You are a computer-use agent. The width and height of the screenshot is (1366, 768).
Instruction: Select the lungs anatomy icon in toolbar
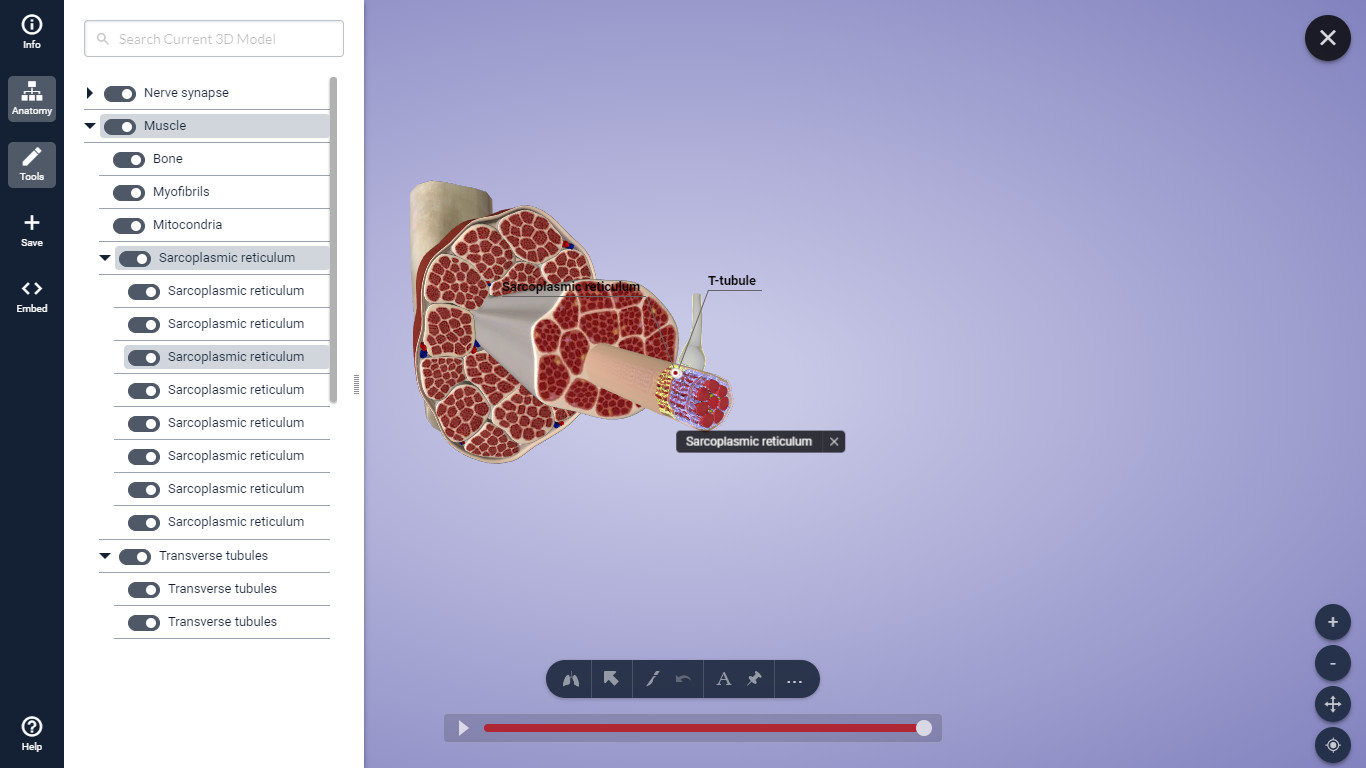[571, 680]
